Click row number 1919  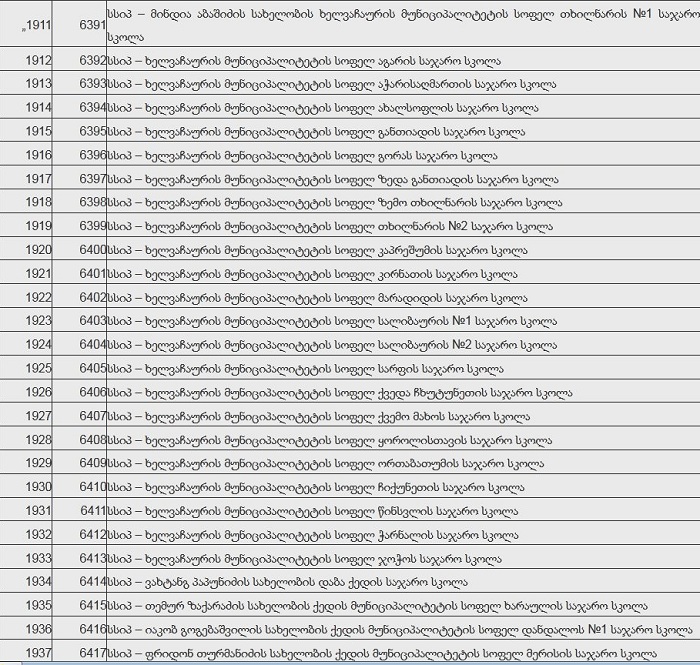38,226
